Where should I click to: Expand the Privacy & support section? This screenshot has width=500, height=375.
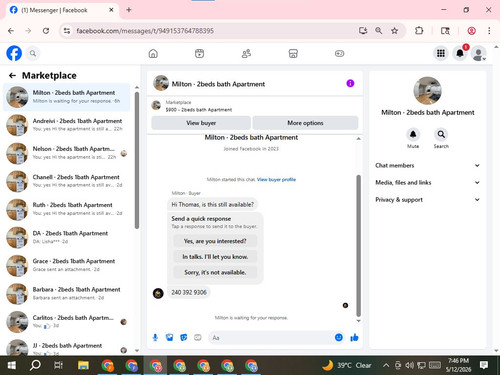coord(427,199)
